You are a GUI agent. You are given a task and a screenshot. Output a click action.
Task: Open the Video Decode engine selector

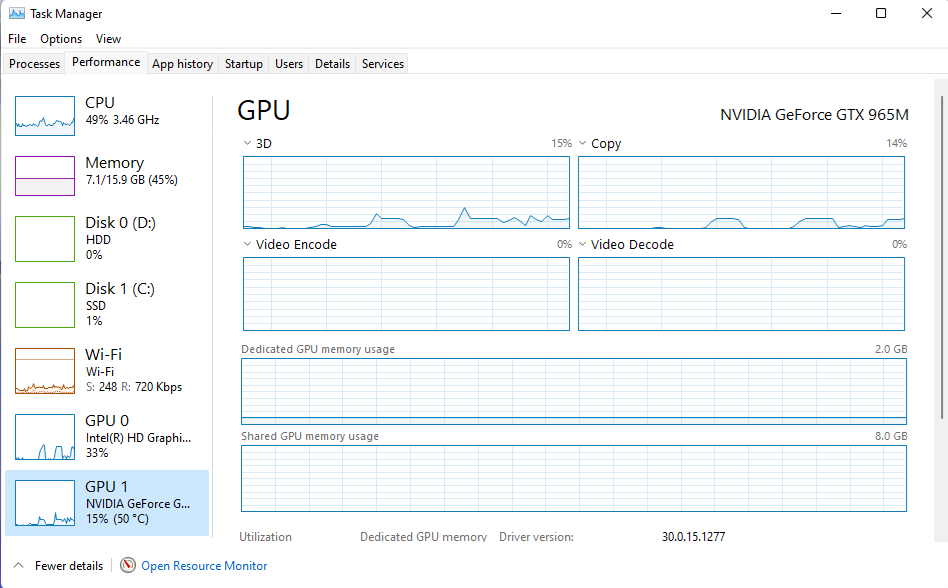pyautogui.click(x=583, y=244)
